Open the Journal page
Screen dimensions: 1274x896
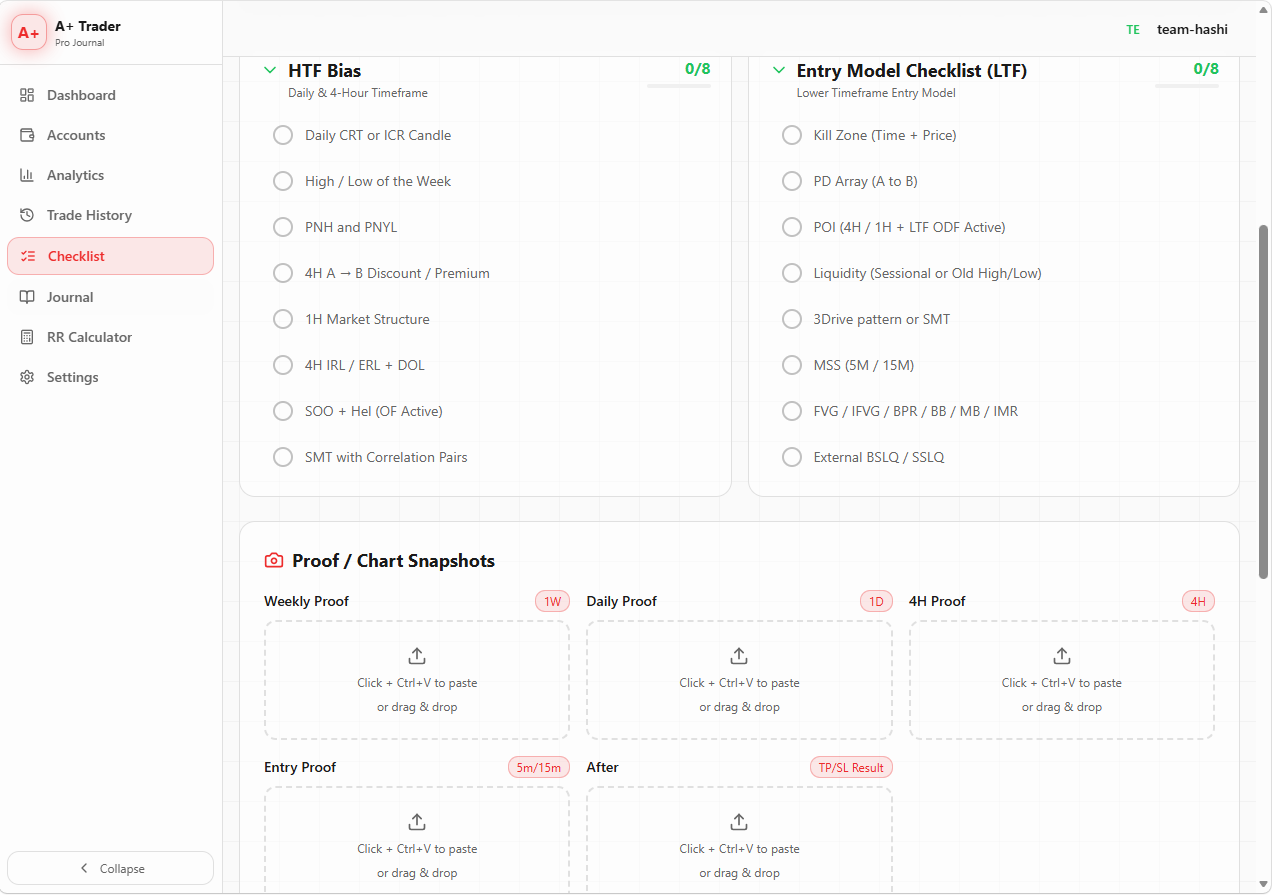pyautogui.click(x=110, y=297)
